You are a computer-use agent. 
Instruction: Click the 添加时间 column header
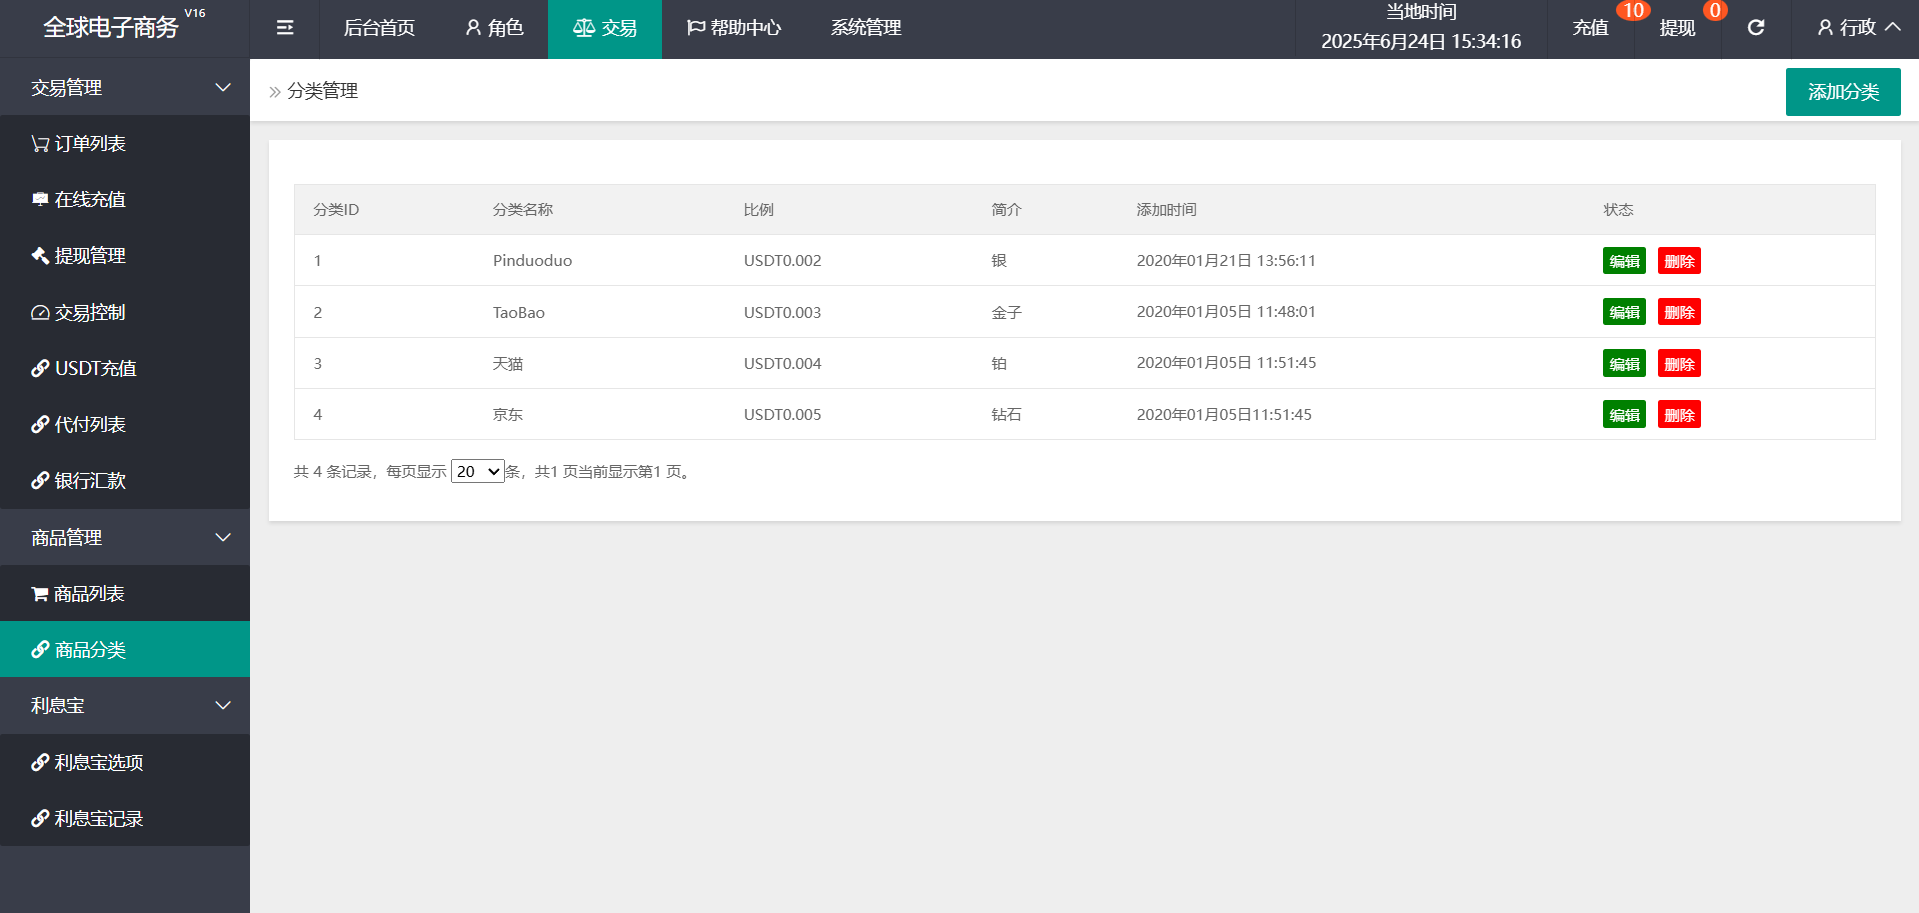(1167, 210)
